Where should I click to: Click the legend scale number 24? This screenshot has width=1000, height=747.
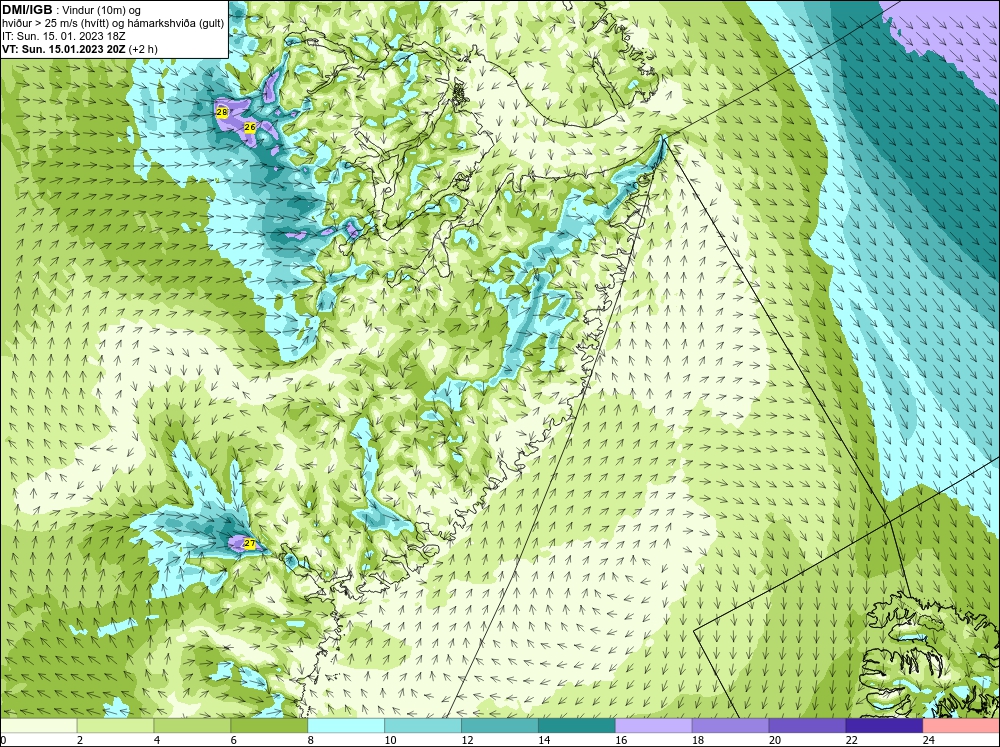(929, 740)
